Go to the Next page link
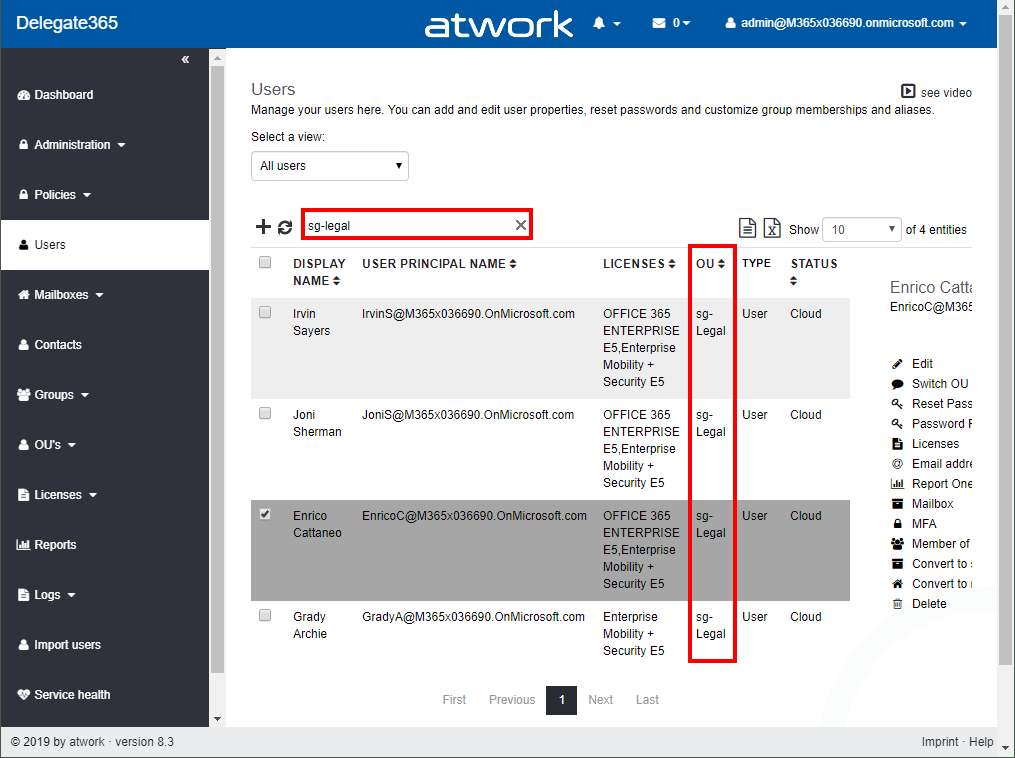1015x758 pixels. (601, 700)
